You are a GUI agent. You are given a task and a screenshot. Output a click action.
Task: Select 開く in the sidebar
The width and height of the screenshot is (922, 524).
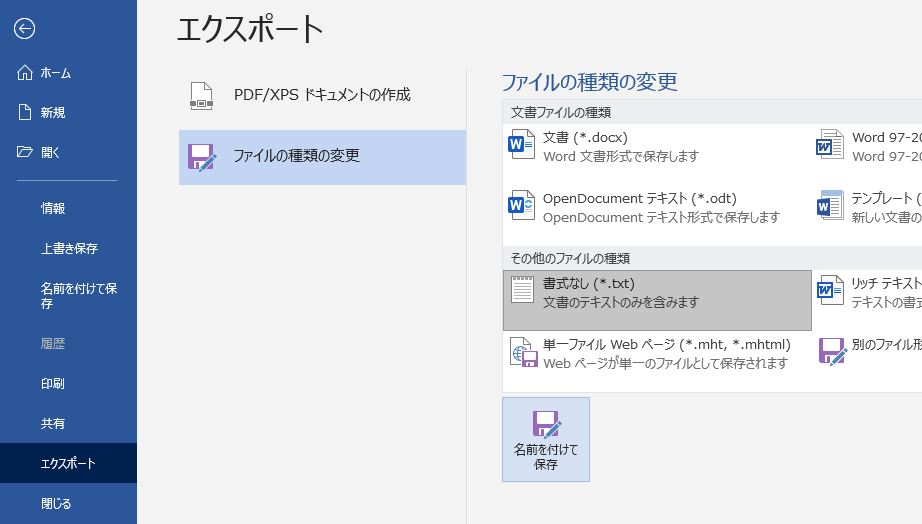tap(68, 152)
